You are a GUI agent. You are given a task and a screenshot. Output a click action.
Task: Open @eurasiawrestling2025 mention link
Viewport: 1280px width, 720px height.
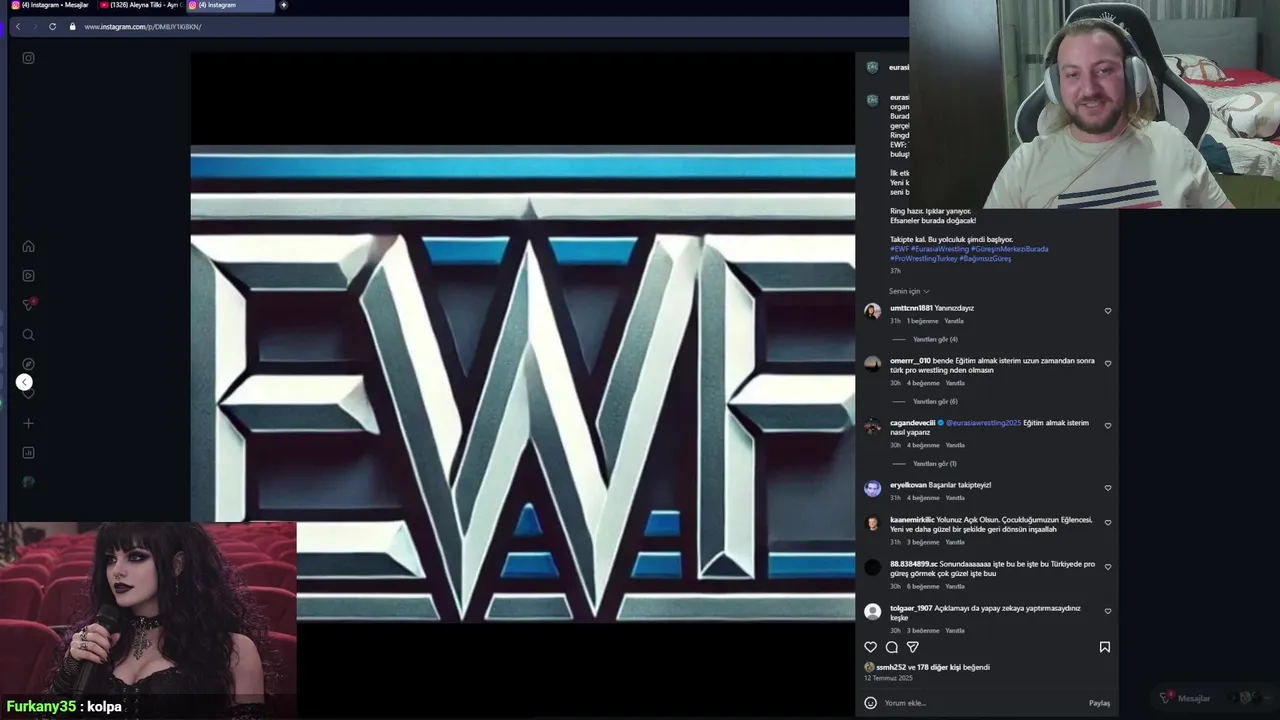click(x=984, y=423)
